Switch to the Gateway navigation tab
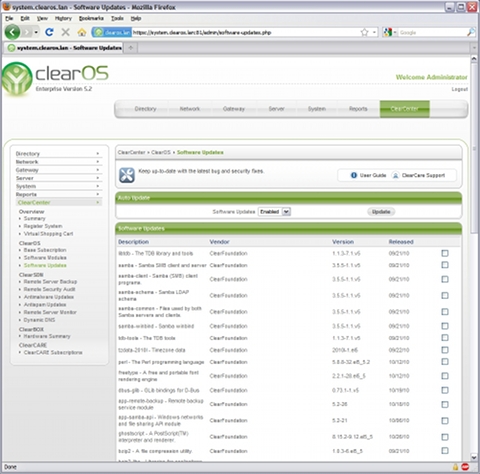This screenshot has width=480, height=474. (234, 109)
